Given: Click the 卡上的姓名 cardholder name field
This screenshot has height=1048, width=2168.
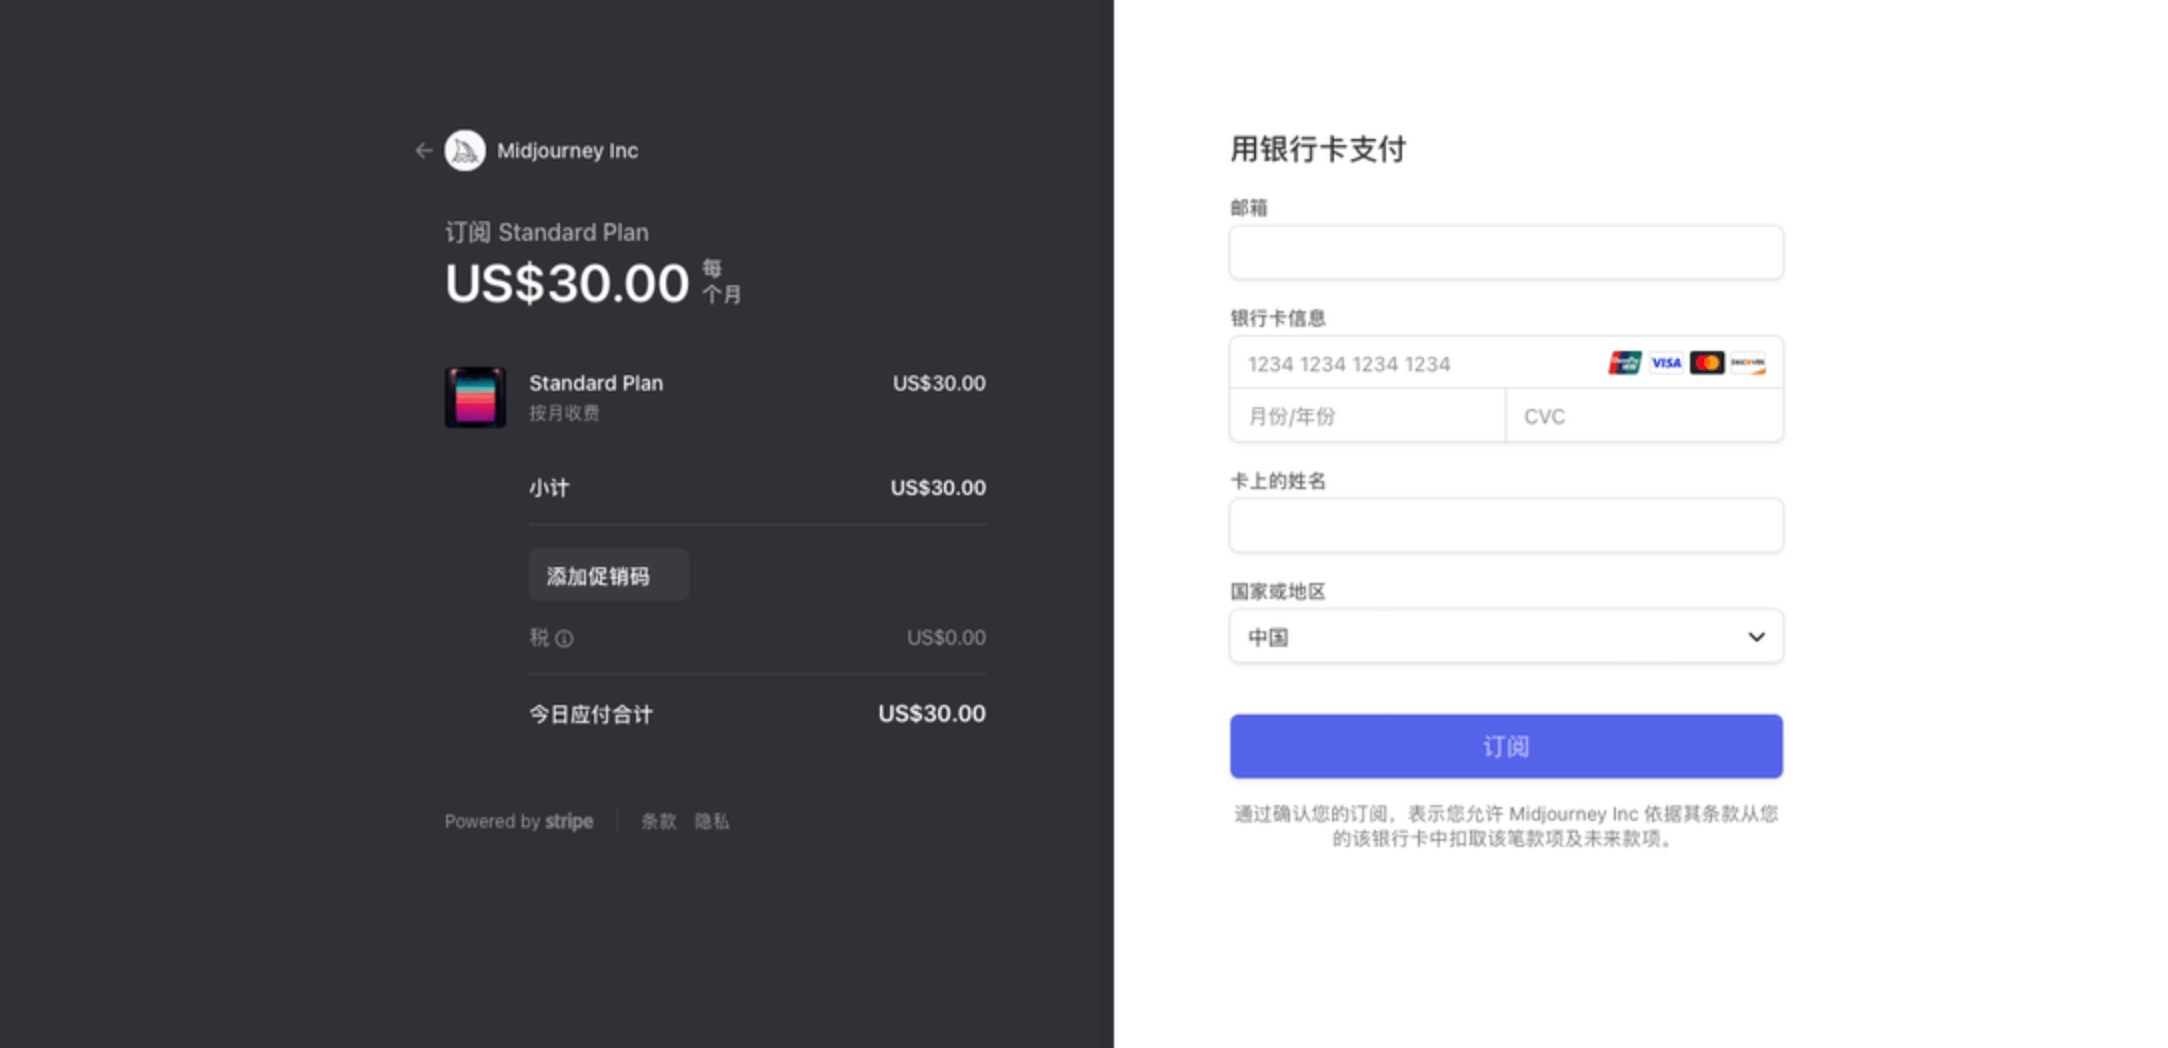Looking at the screenshot, I should (x=1504, y=525).
